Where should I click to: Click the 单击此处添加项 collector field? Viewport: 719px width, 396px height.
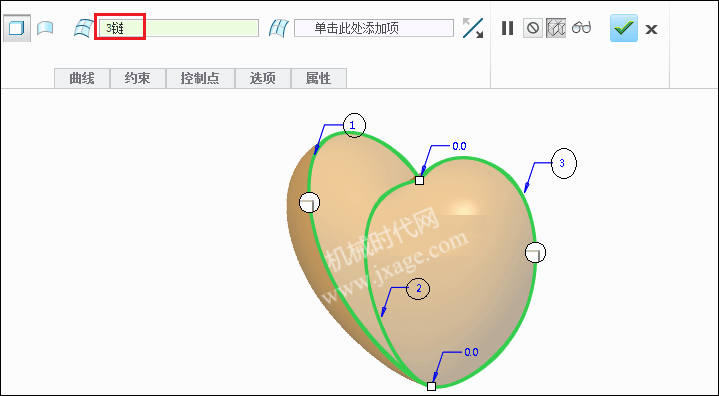coord(374,28)
